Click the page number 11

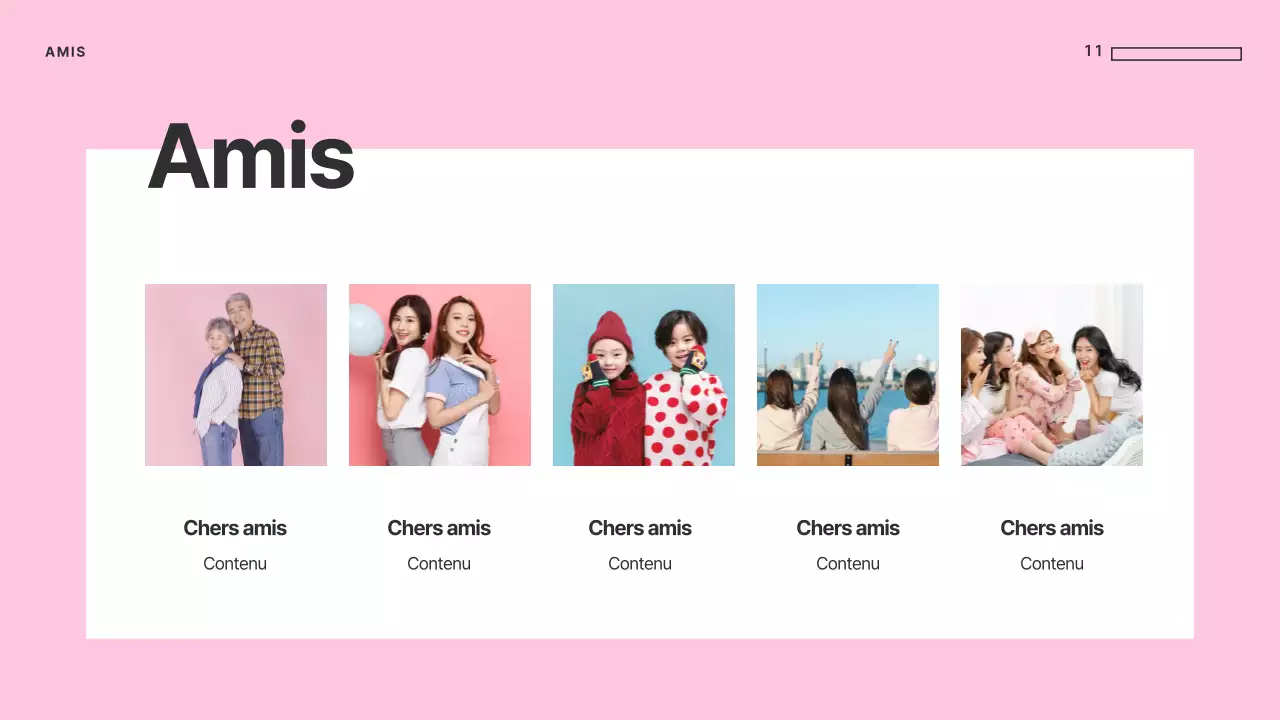(1094, 51)
